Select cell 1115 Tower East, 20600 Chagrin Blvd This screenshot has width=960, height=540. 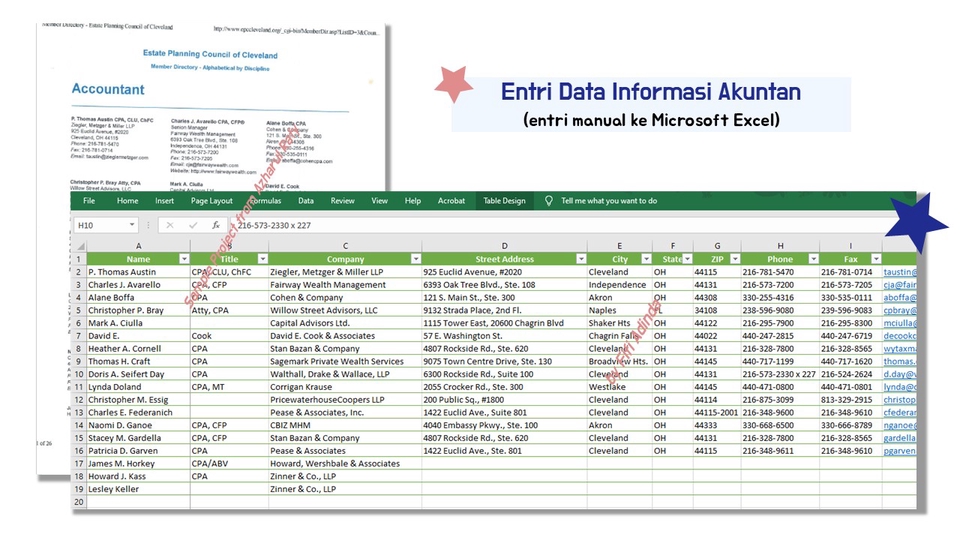point(504,323)
